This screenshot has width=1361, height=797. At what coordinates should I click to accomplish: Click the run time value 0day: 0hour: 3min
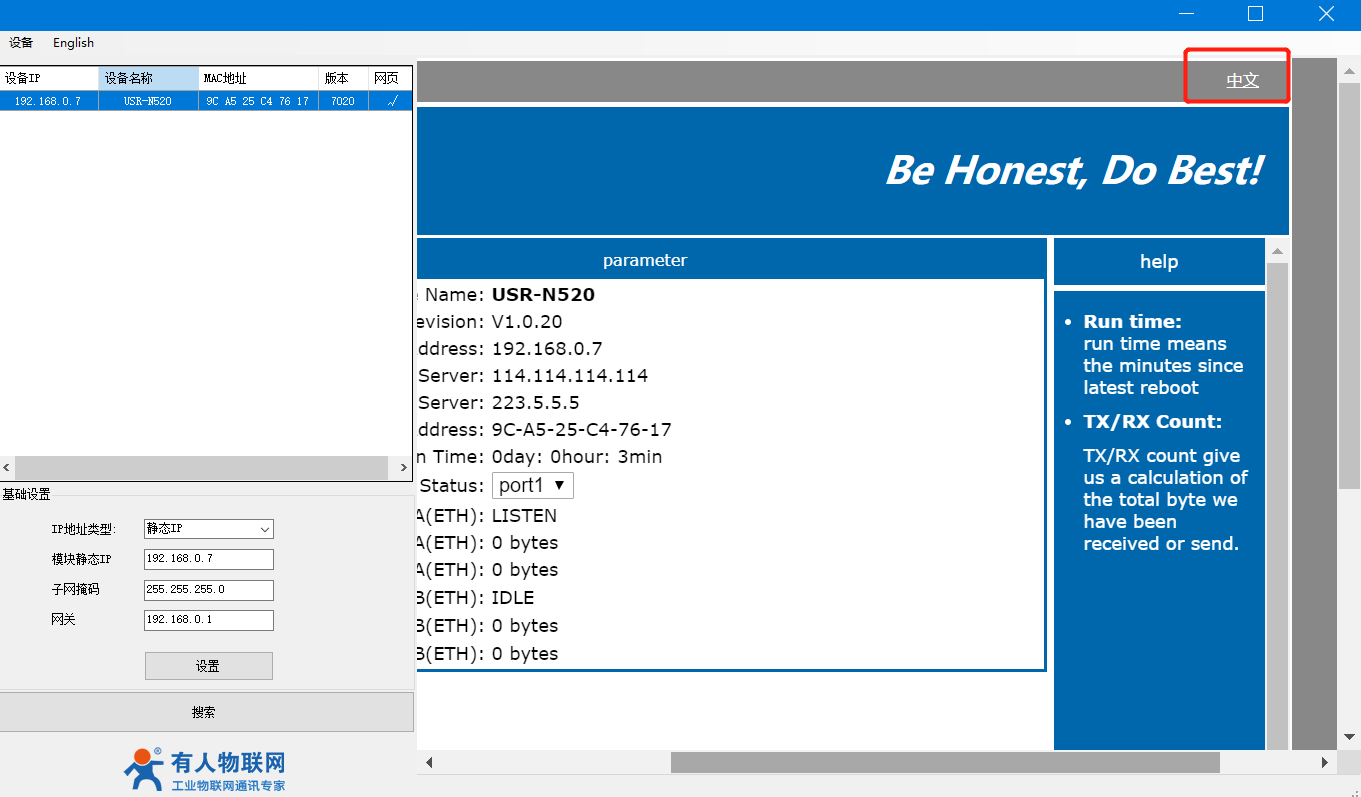(577, 457)
